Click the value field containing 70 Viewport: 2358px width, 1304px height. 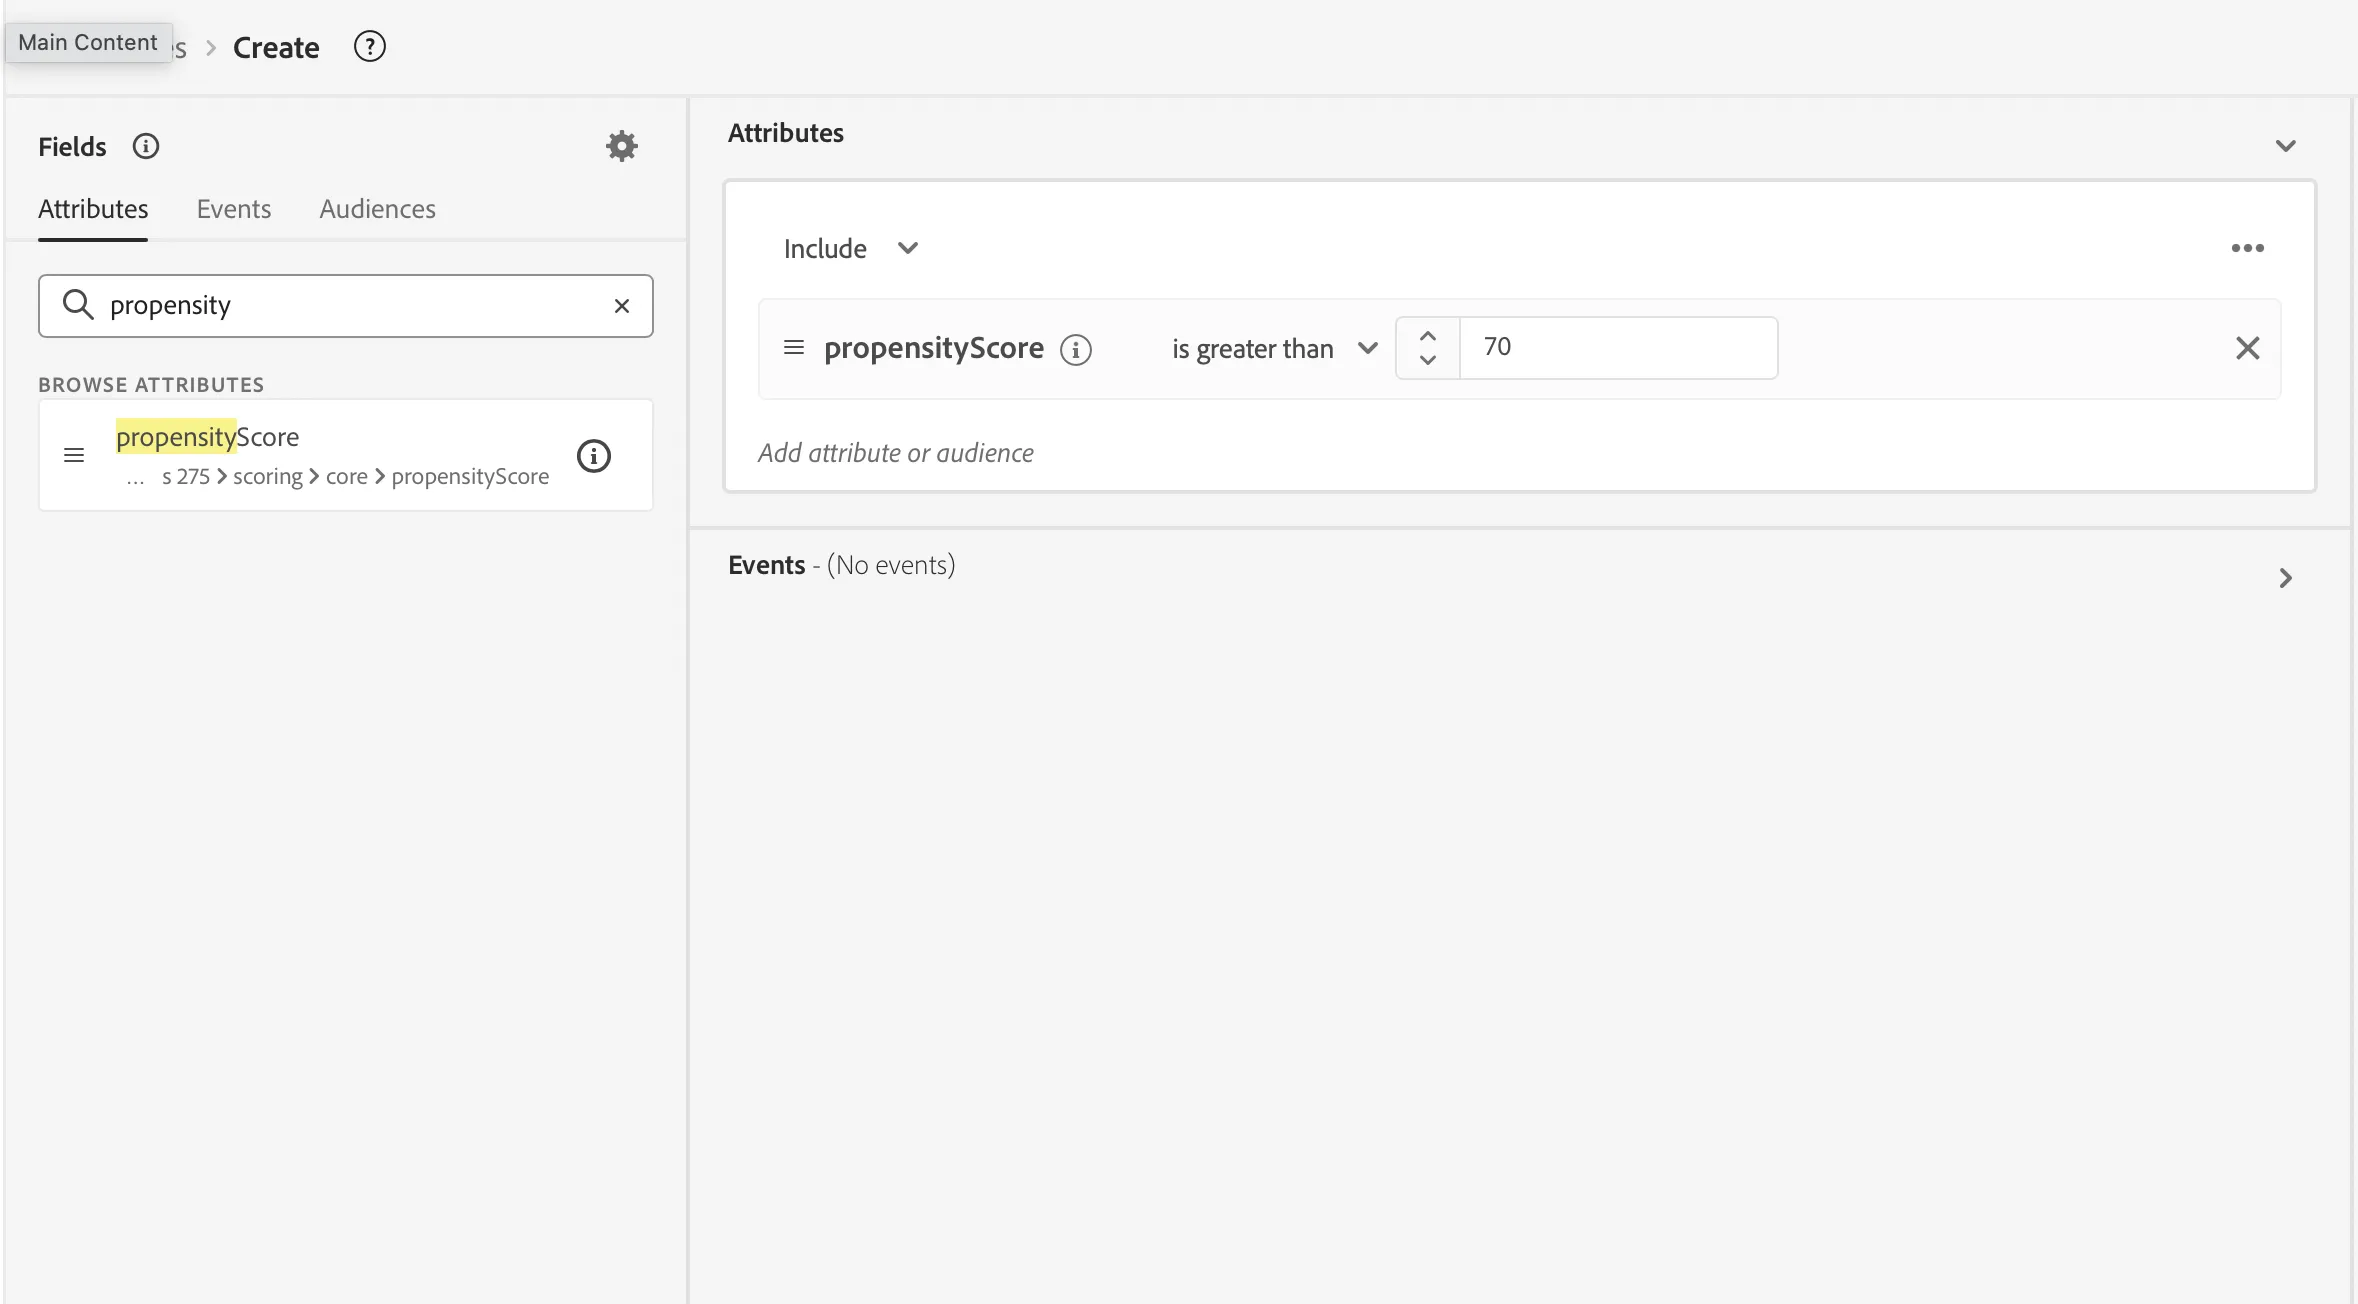coord(1618,348)
